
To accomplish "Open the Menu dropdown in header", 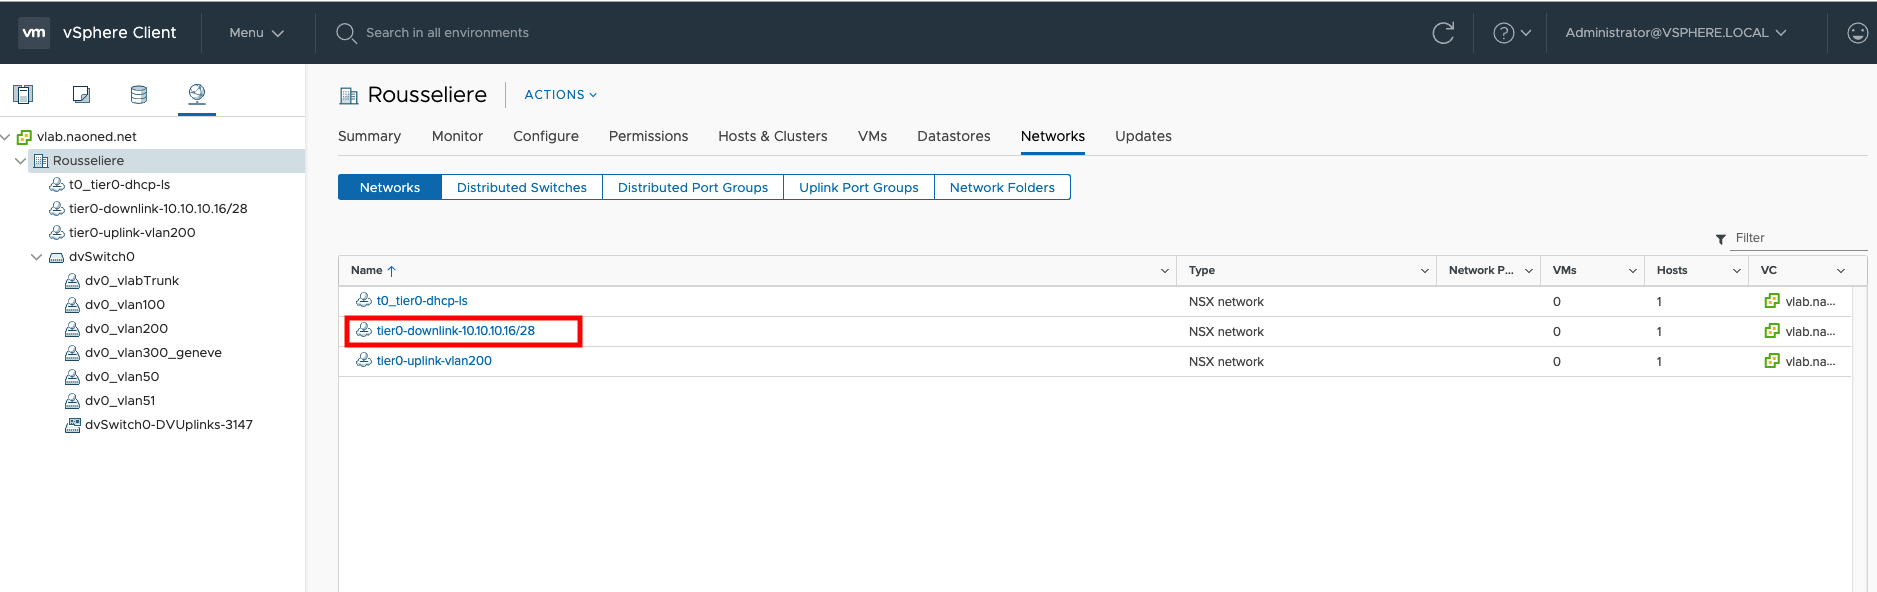I will [x=256, y=33].
